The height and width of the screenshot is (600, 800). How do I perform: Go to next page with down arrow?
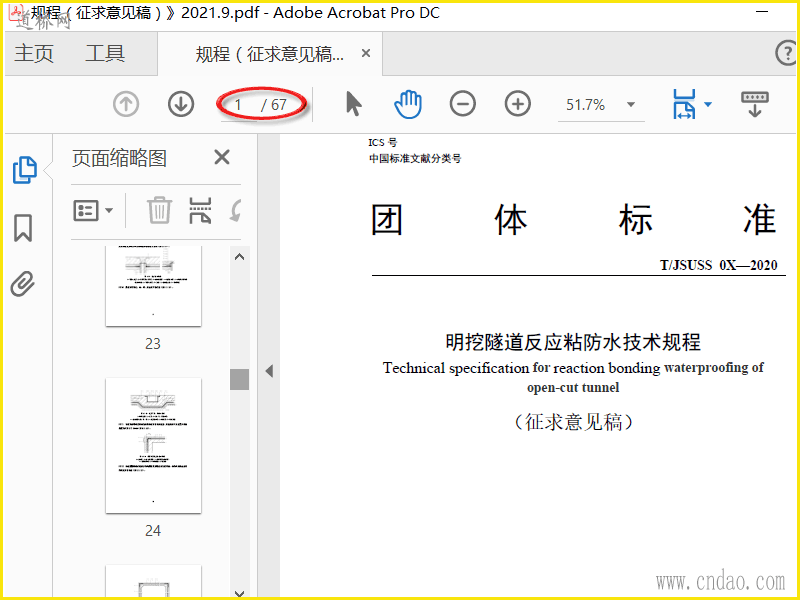(x=181, y=105)
